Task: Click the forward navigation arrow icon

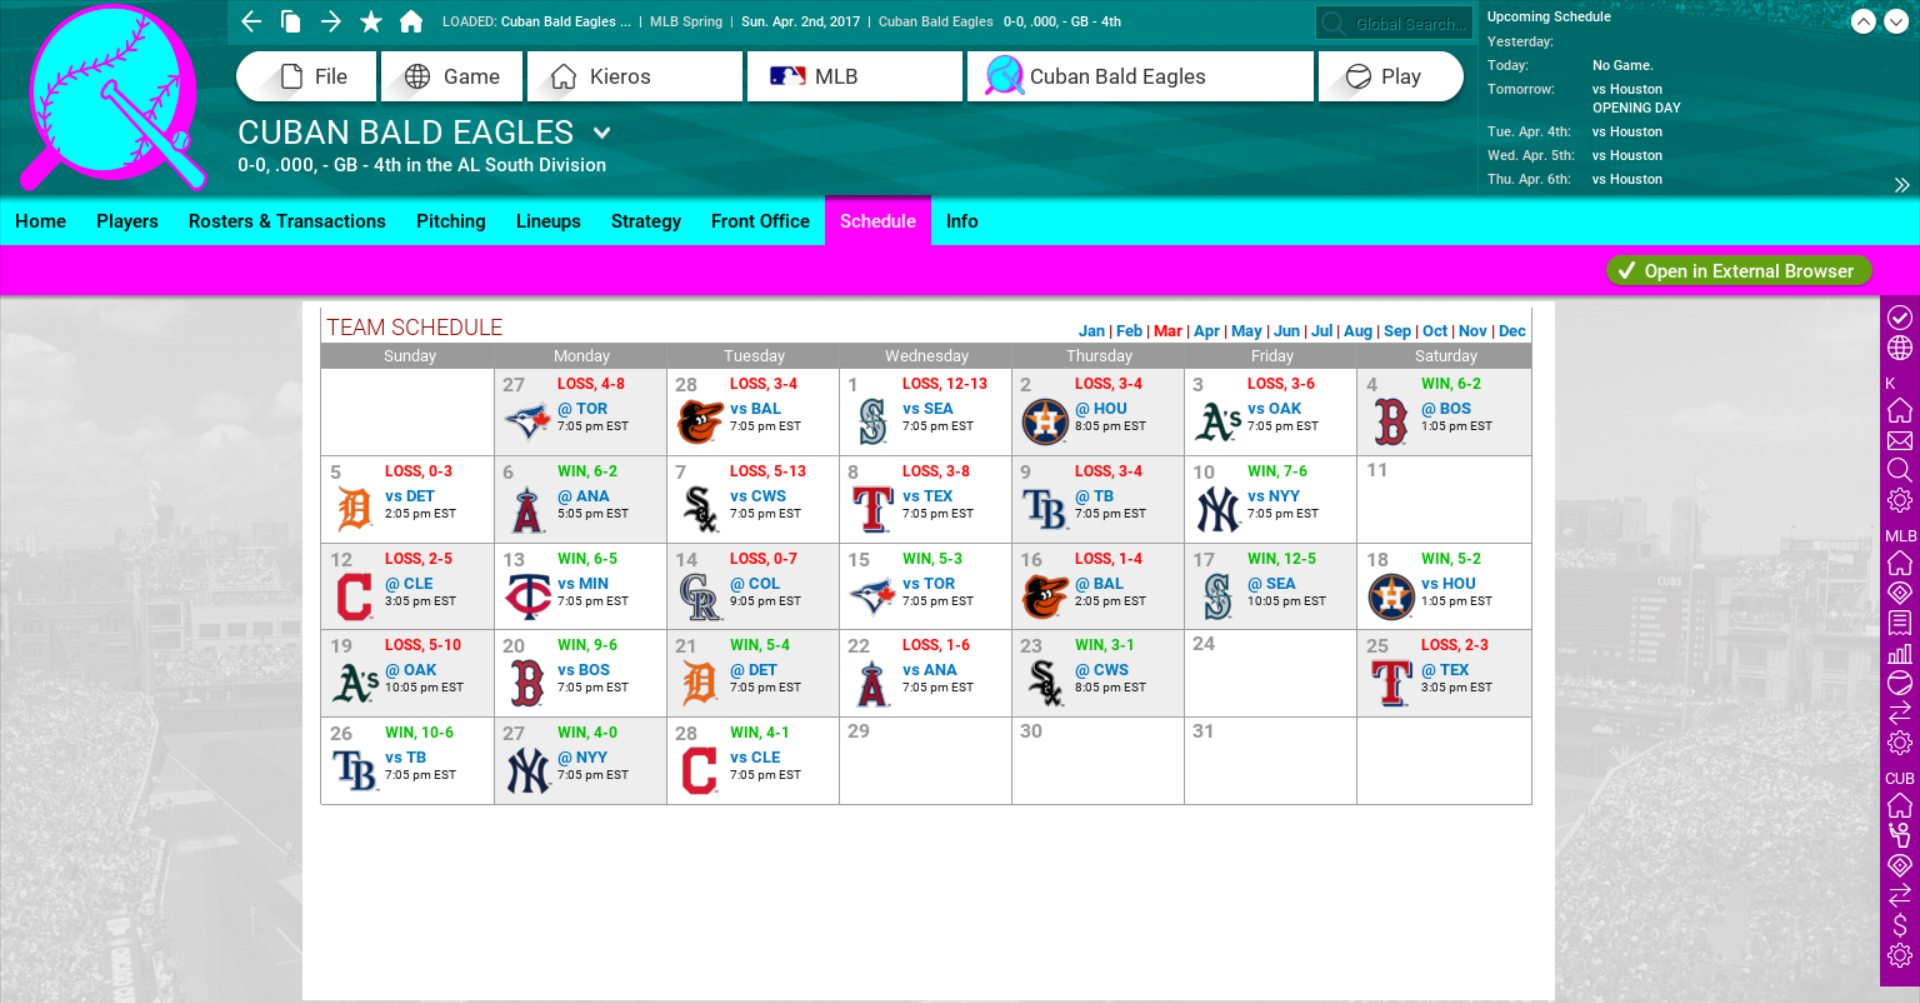Action: pos(331,21)
